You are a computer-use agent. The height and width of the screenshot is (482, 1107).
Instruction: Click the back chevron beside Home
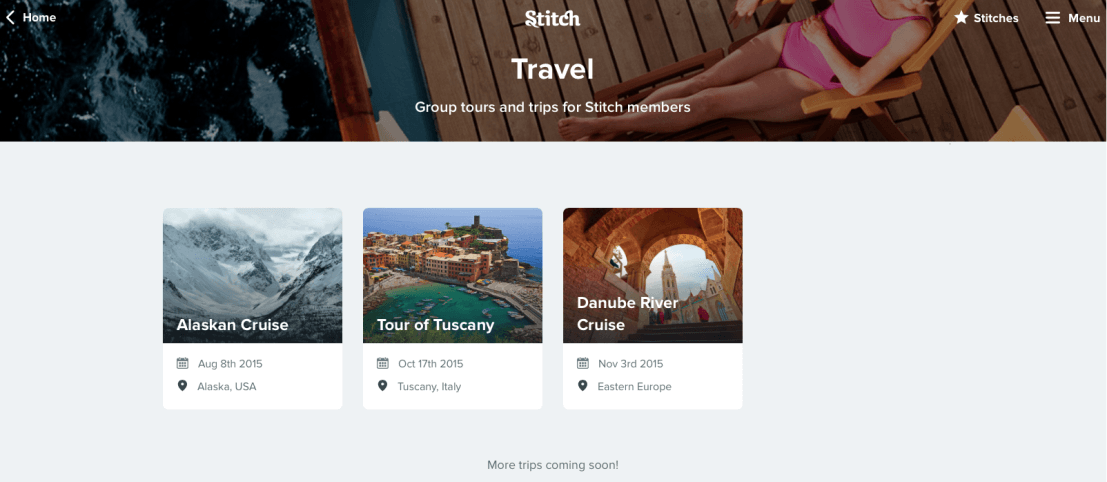pyautogui.click(x=10, y=18)
